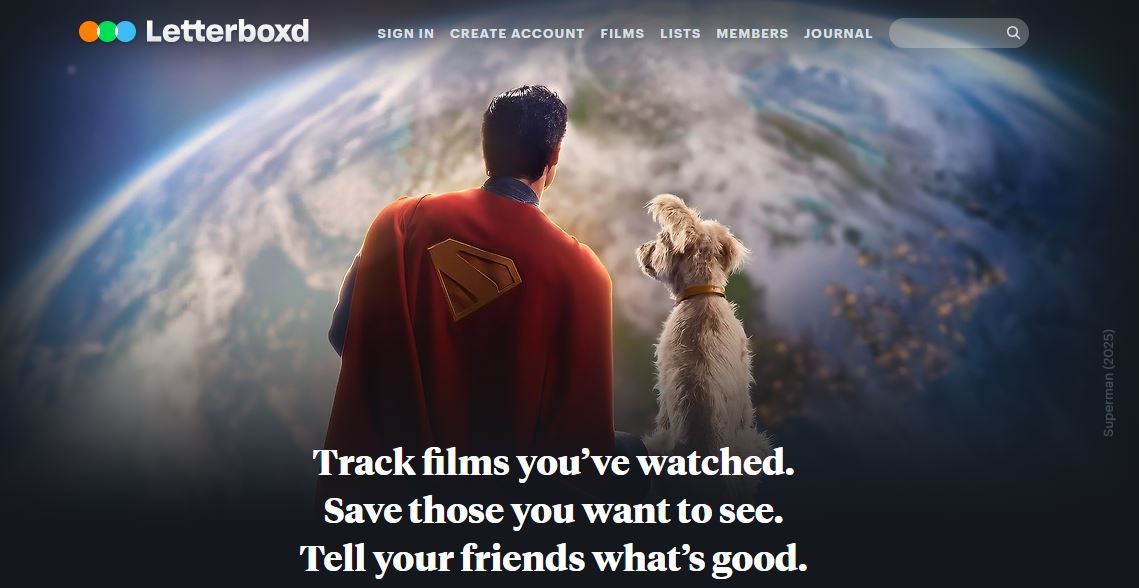Click the line 'Tell your friends what's good.'
This screenshot has width=1139, height=588.
(554, 558)
